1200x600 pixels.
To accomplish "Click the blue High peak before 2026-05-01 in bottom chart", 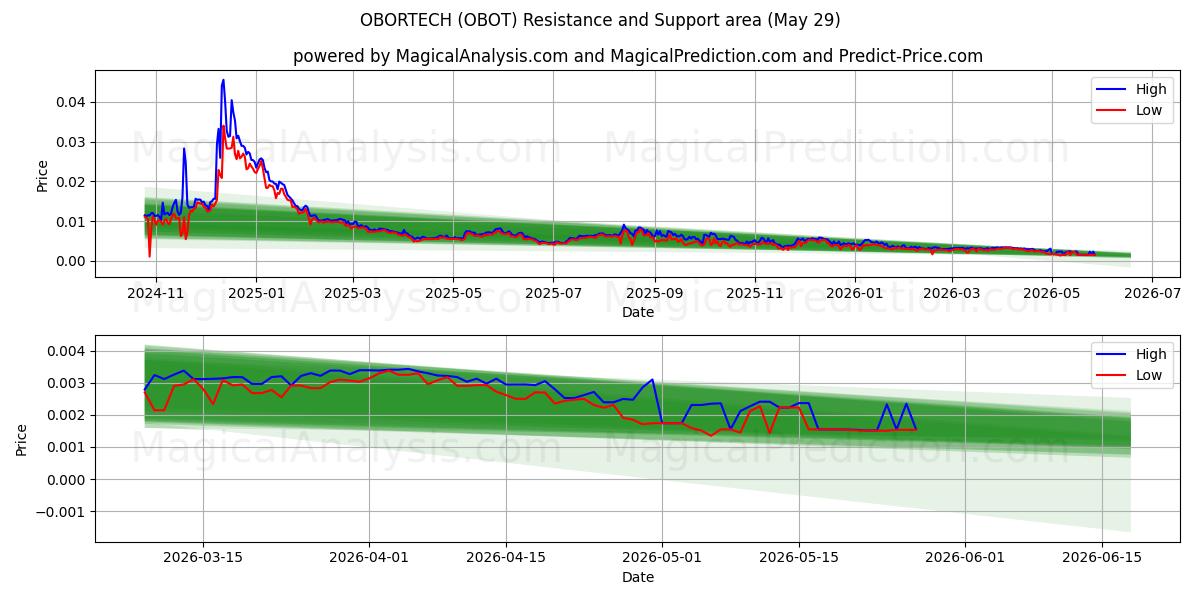I will pyautogui.click(x=652, y=380).
